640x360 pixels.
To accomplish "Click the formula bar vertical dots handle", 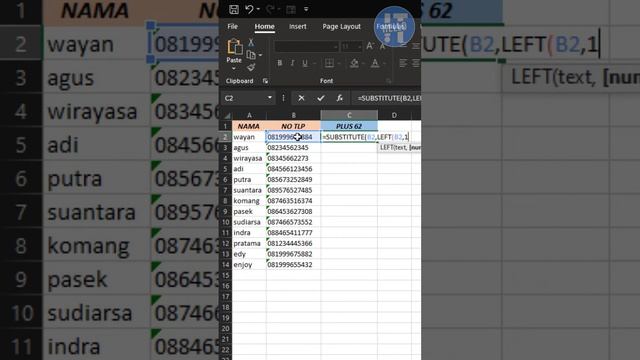I will 283,98.
